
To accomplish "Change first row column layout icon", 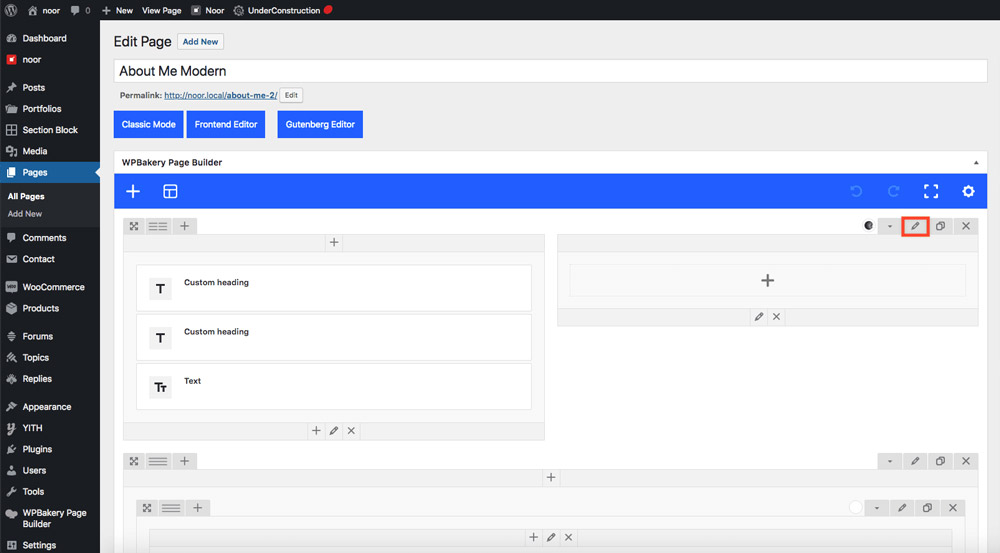I will (158, 226).
